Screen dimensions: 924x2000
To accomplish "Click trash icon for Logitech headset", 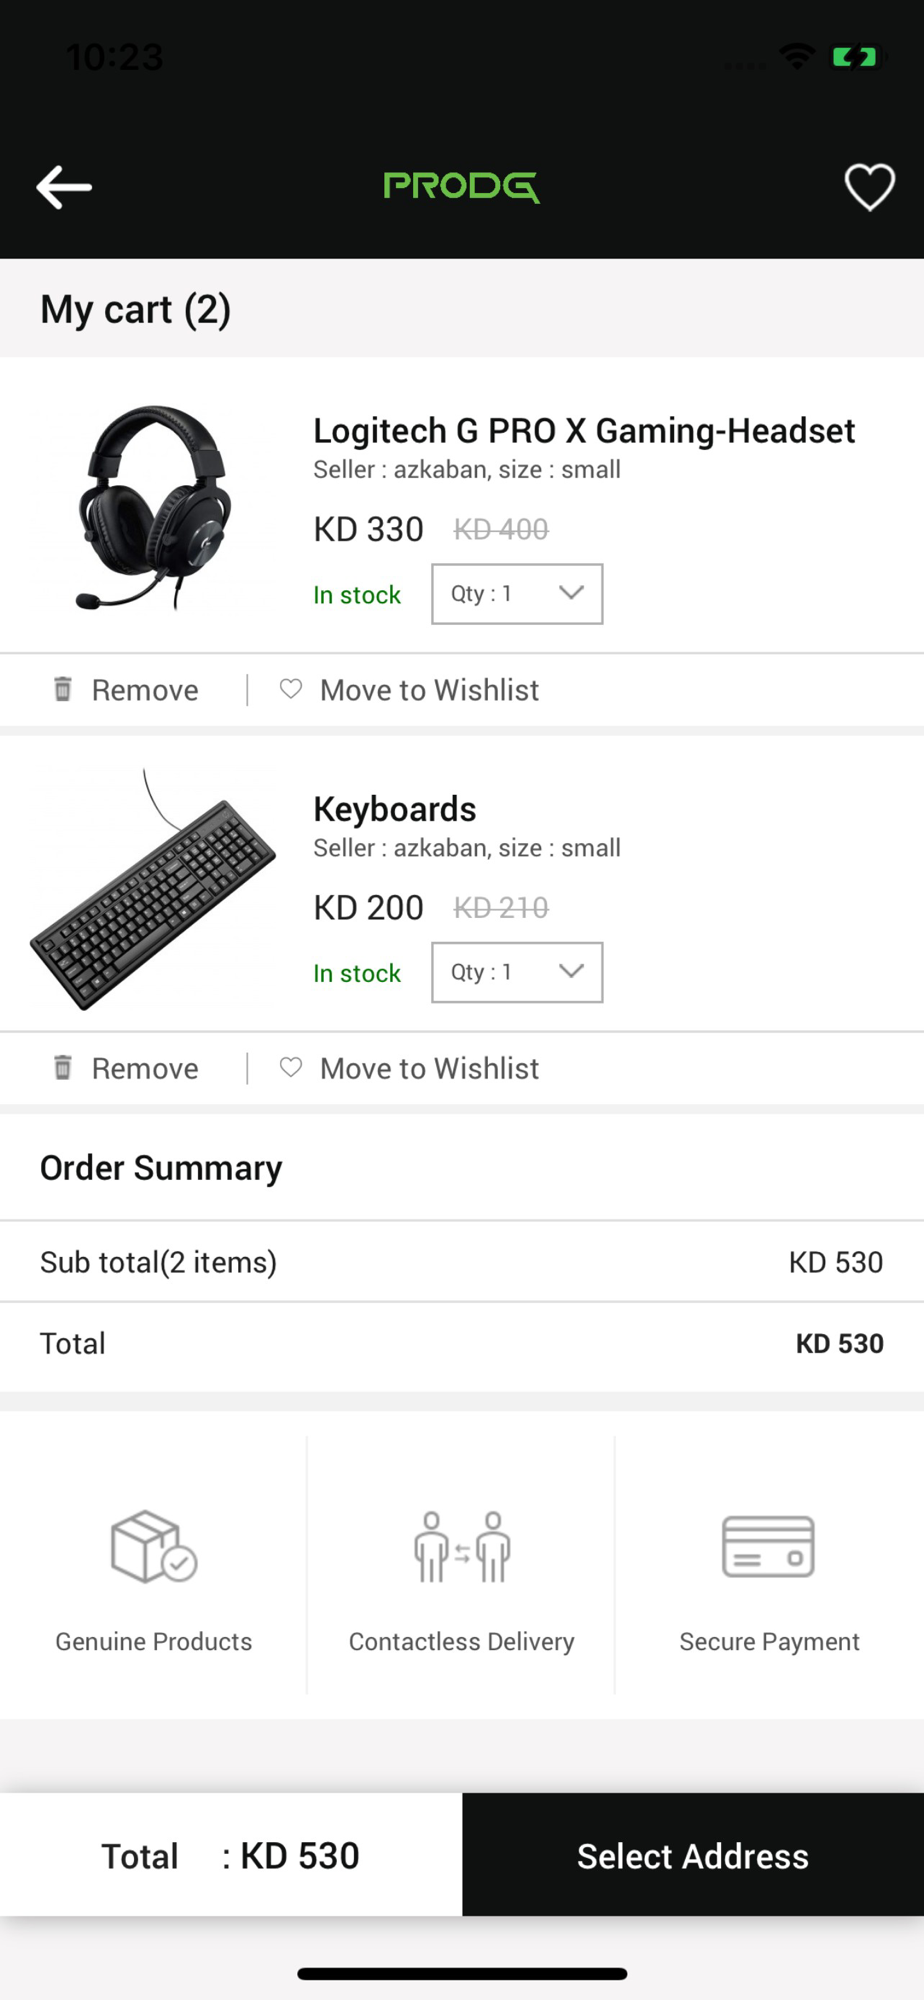I will point(62,689).
